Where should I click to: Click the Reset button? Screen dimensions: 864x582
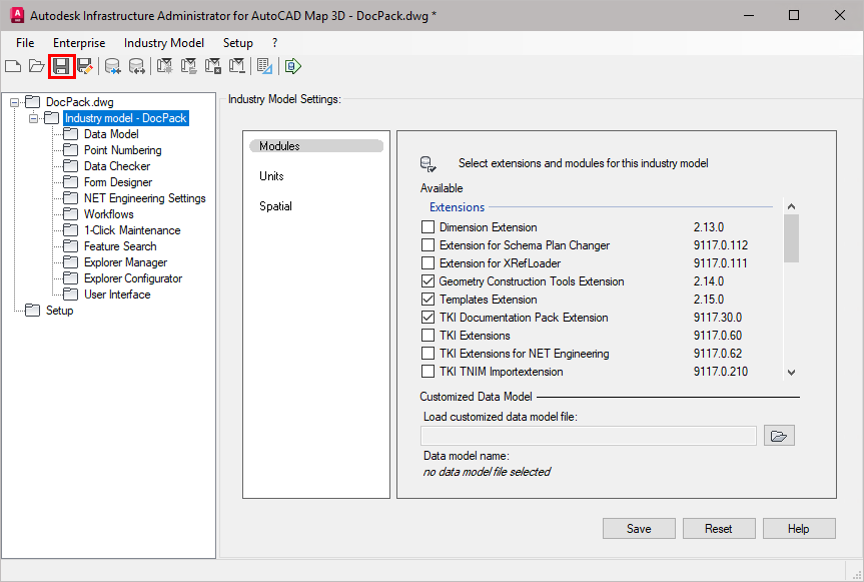719,529
